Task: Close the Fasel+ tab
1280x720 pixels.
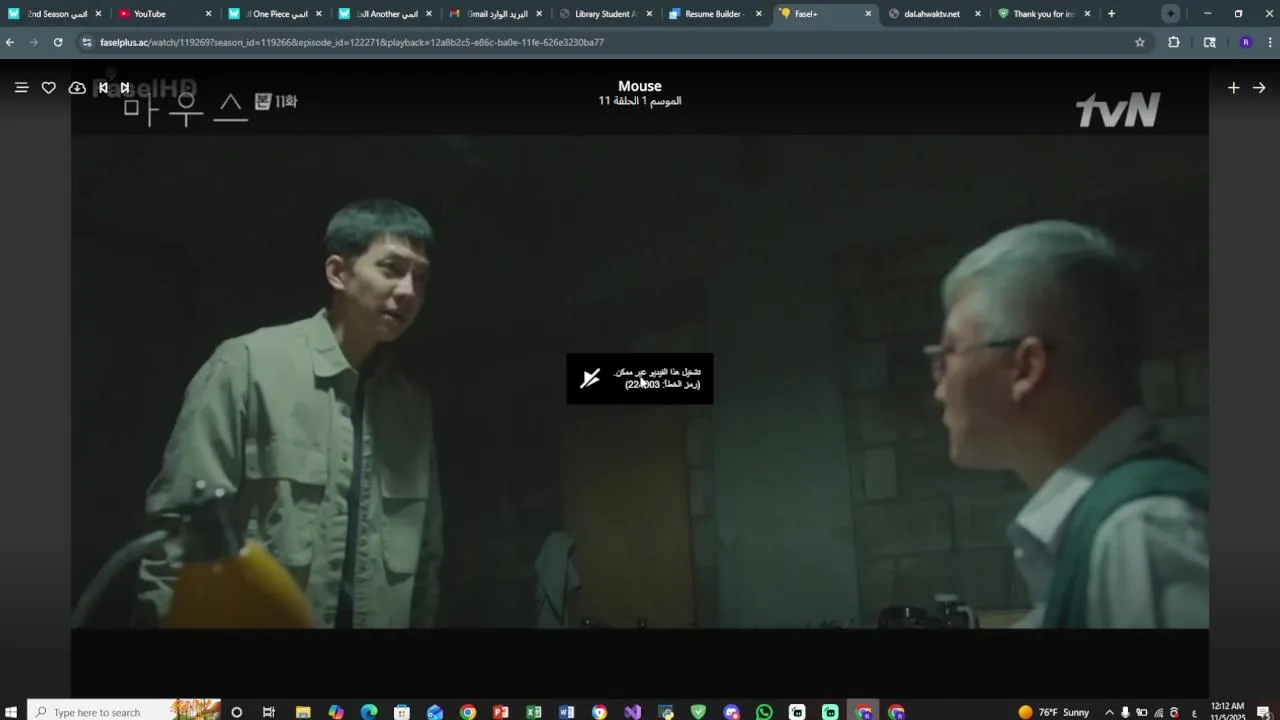Action: tap(868, 14)
